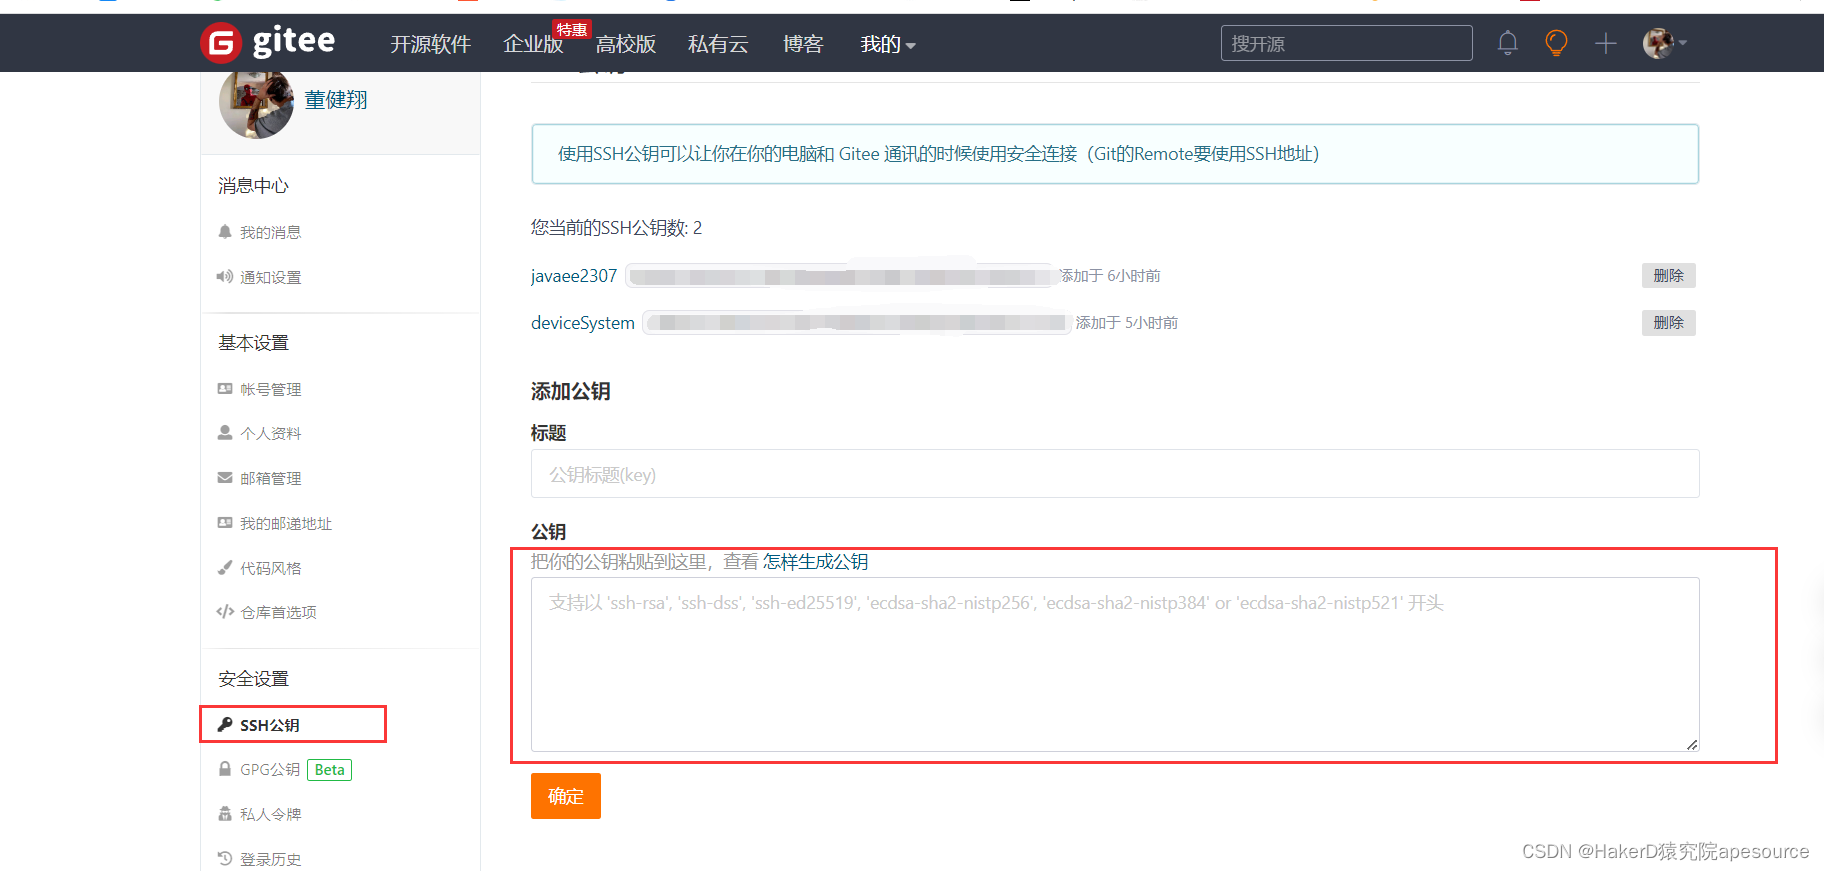
Task: Click into the public key textarea
Action: [x=1115, y=664]
